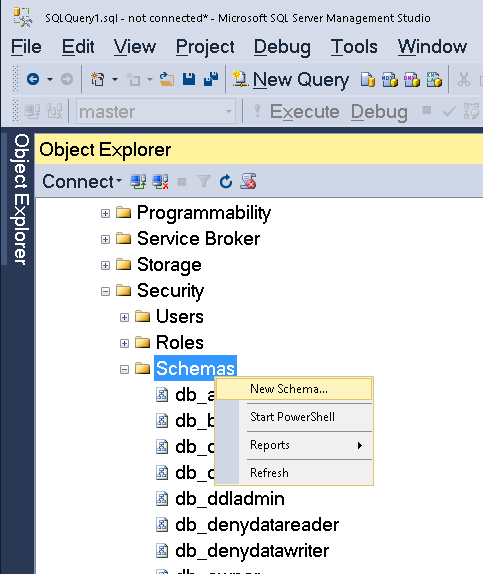Click the Display Estimated Execution Plan icon
483x574 pixels.
tap(471, 111)
